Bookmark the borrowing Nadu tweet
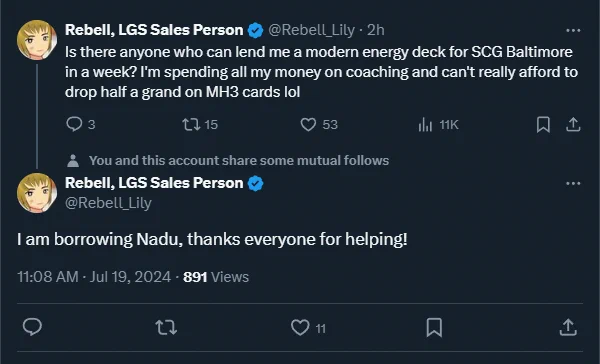This screenshot has width=600, height=364. tap(434, 328)
